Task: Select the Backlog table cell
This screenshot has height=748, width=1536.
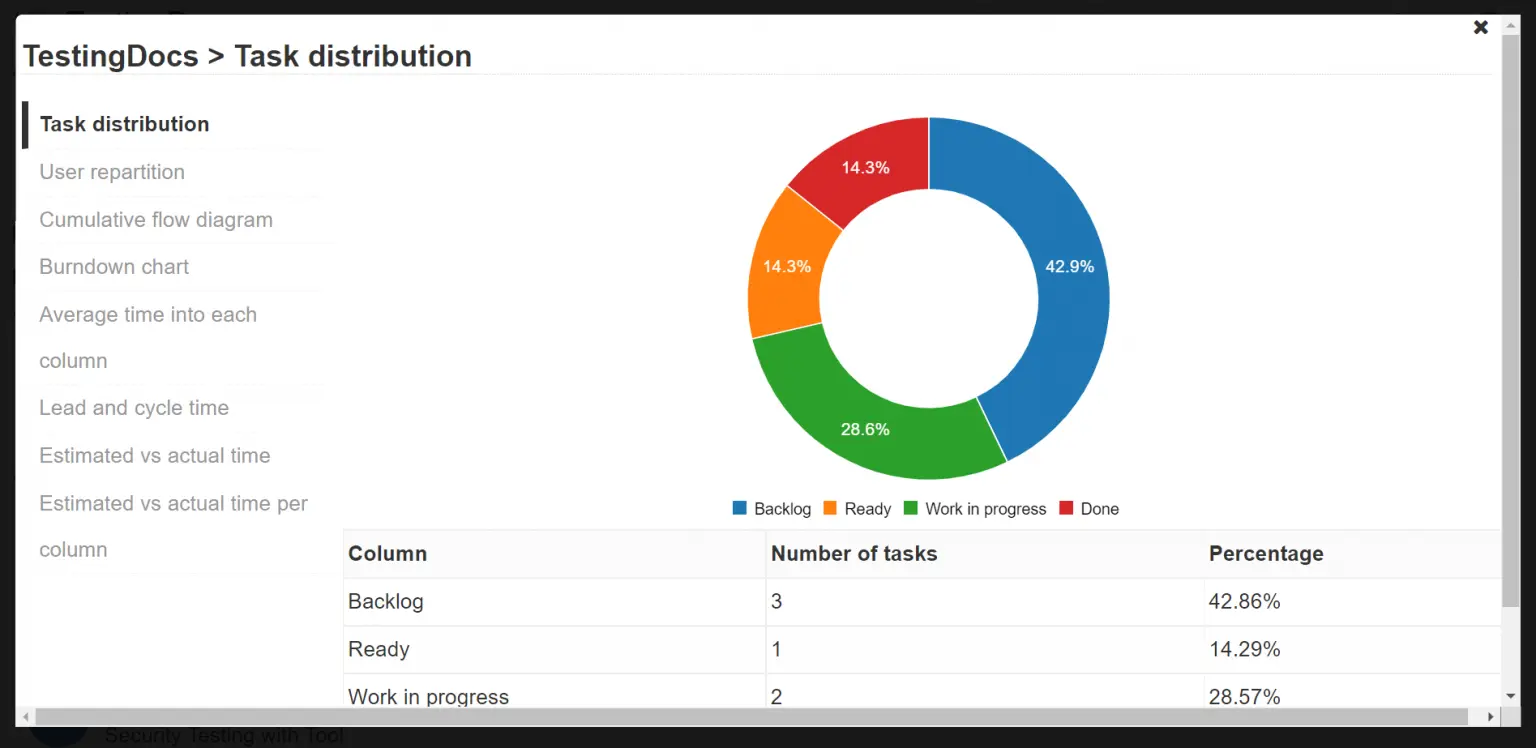Action: pyautogui.click(x=554, y=602)
